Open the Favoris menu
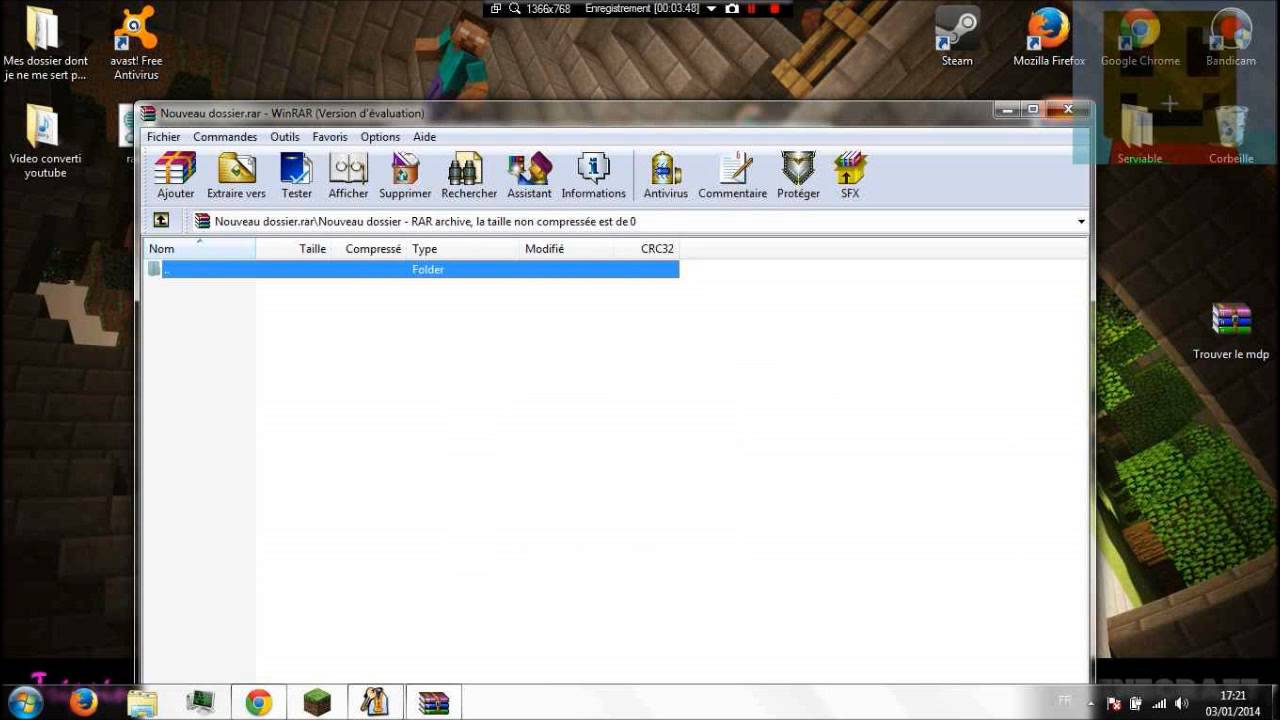This screenshot has height=720, width=1280. pyautogui.click(x=330, y=137)
